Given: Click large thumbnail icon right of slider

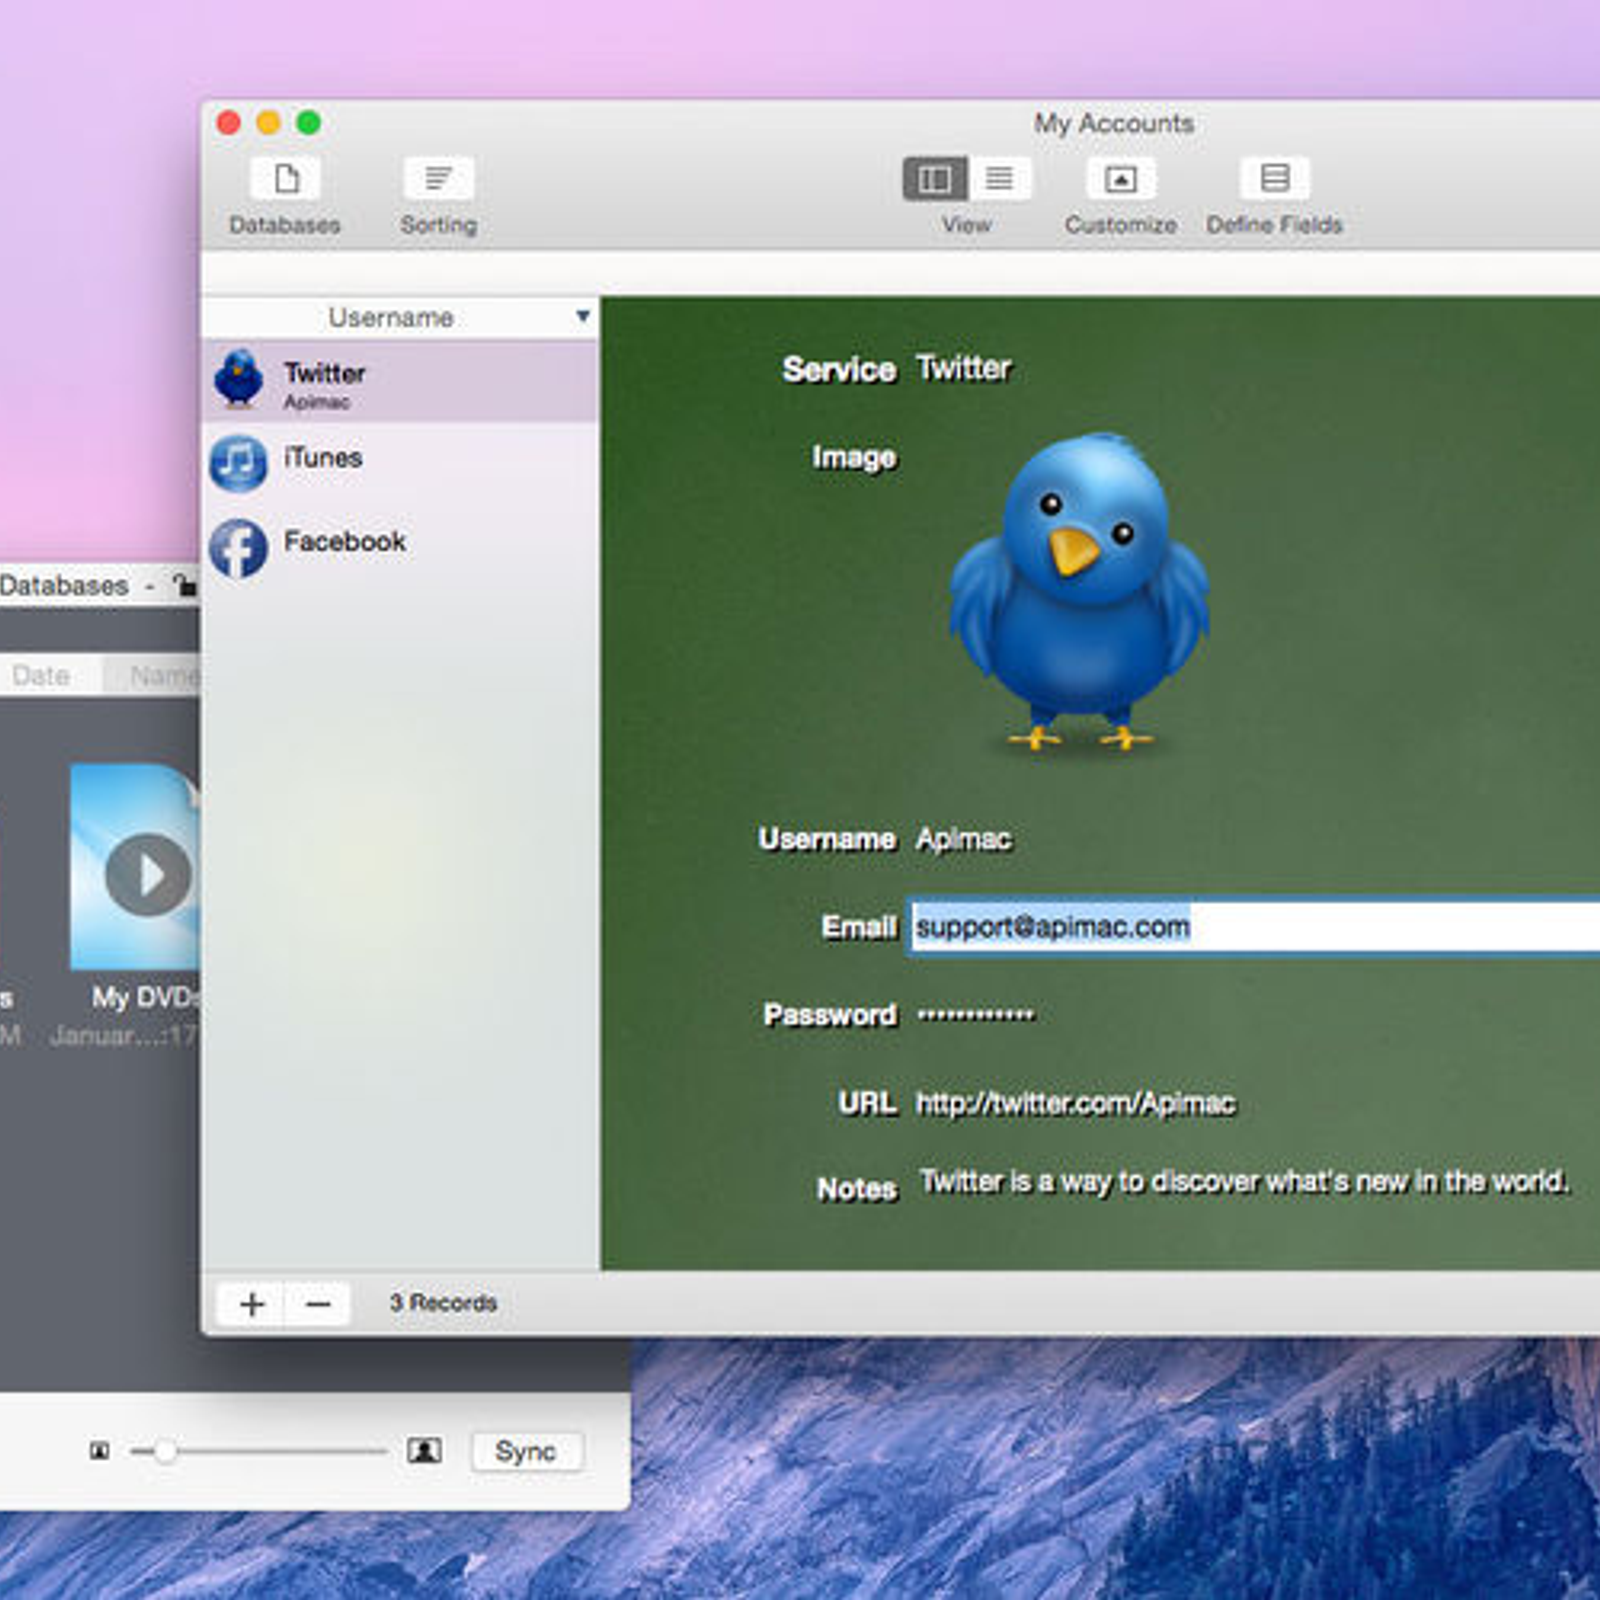Looking at the screenshot, I should point(424,1451).
